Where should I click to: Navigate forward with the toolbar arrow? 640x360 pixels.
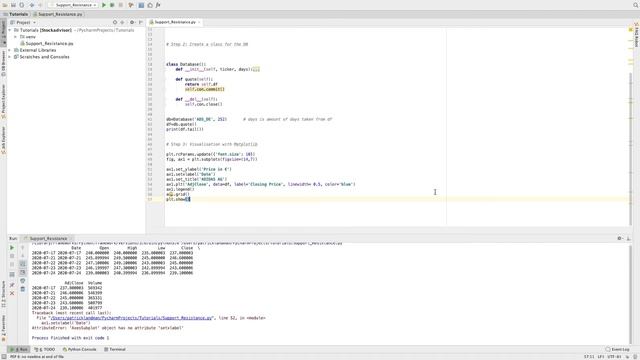click(x=40, y=5)
